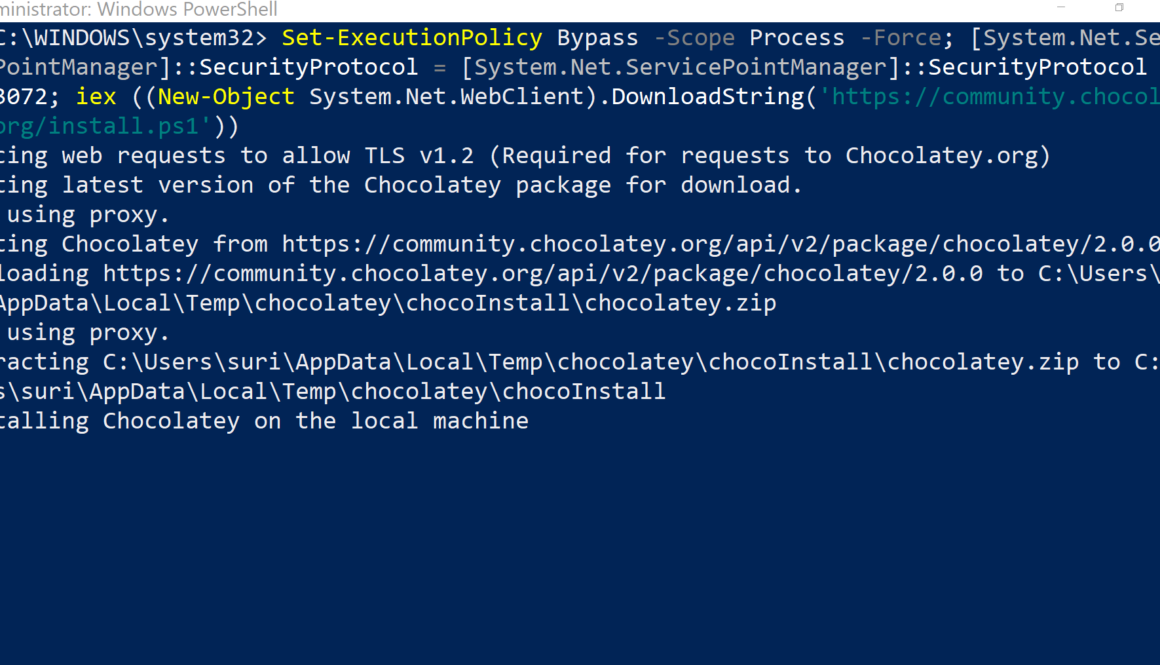Click the iex alias in the command

(96, 97)
